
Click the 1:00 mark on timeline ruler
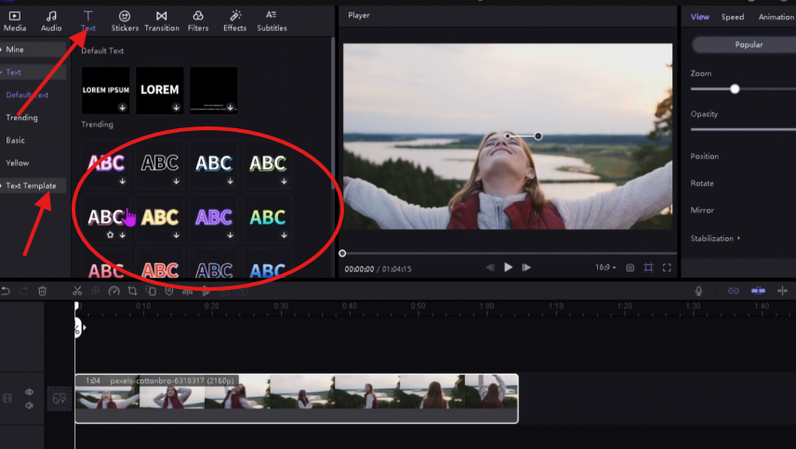[487, 306]
